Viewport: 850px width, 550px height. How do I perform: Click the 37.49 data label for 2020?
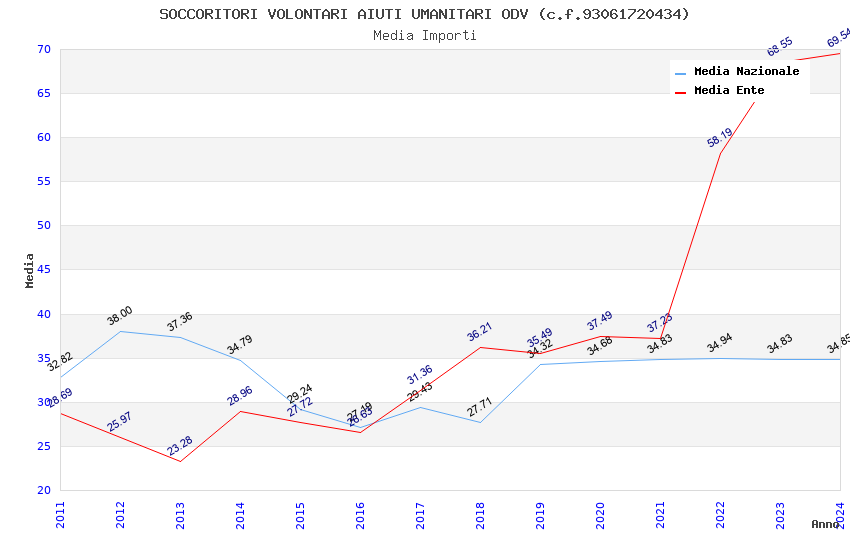(x=600, y=320)
